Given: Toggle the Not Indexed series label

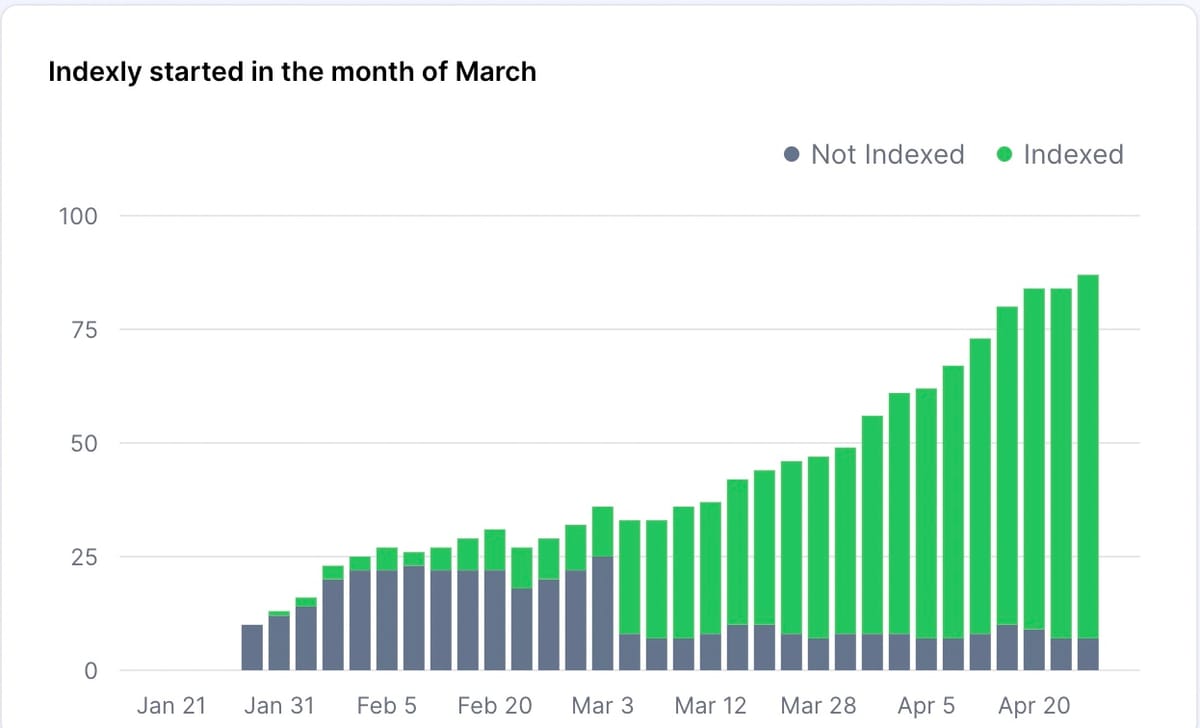Looking at the screenshot, I should tap(887, 155).
